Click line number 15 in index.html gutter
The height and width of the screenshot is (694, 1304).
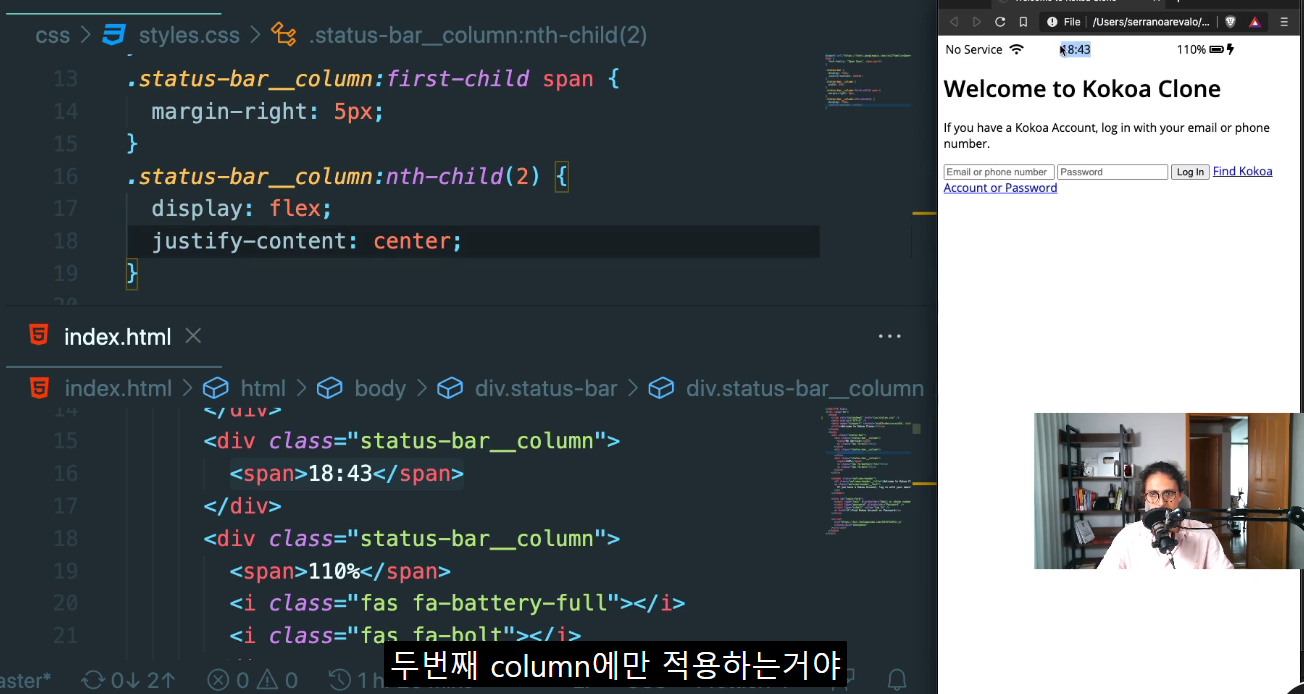coord(65,440)
